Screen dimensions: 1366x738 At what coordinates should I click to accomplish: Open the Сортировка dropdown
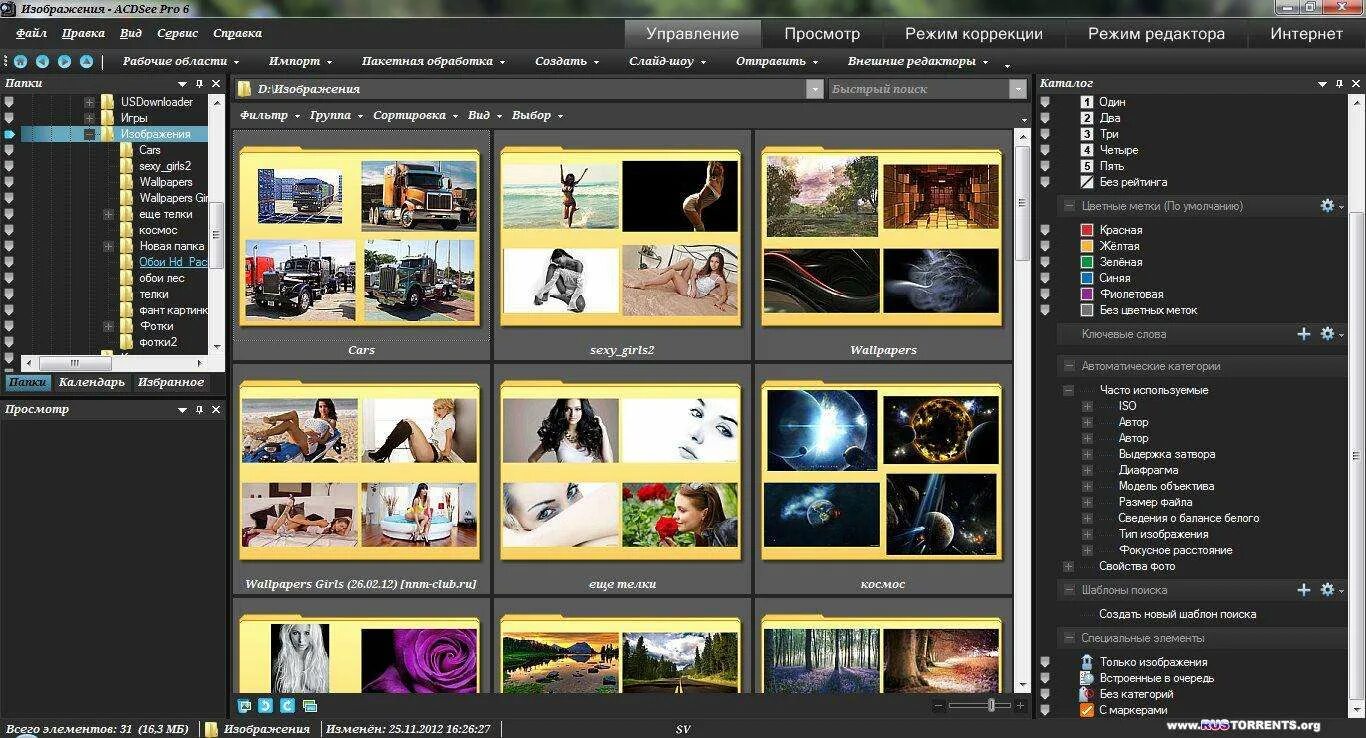[415, 115]
